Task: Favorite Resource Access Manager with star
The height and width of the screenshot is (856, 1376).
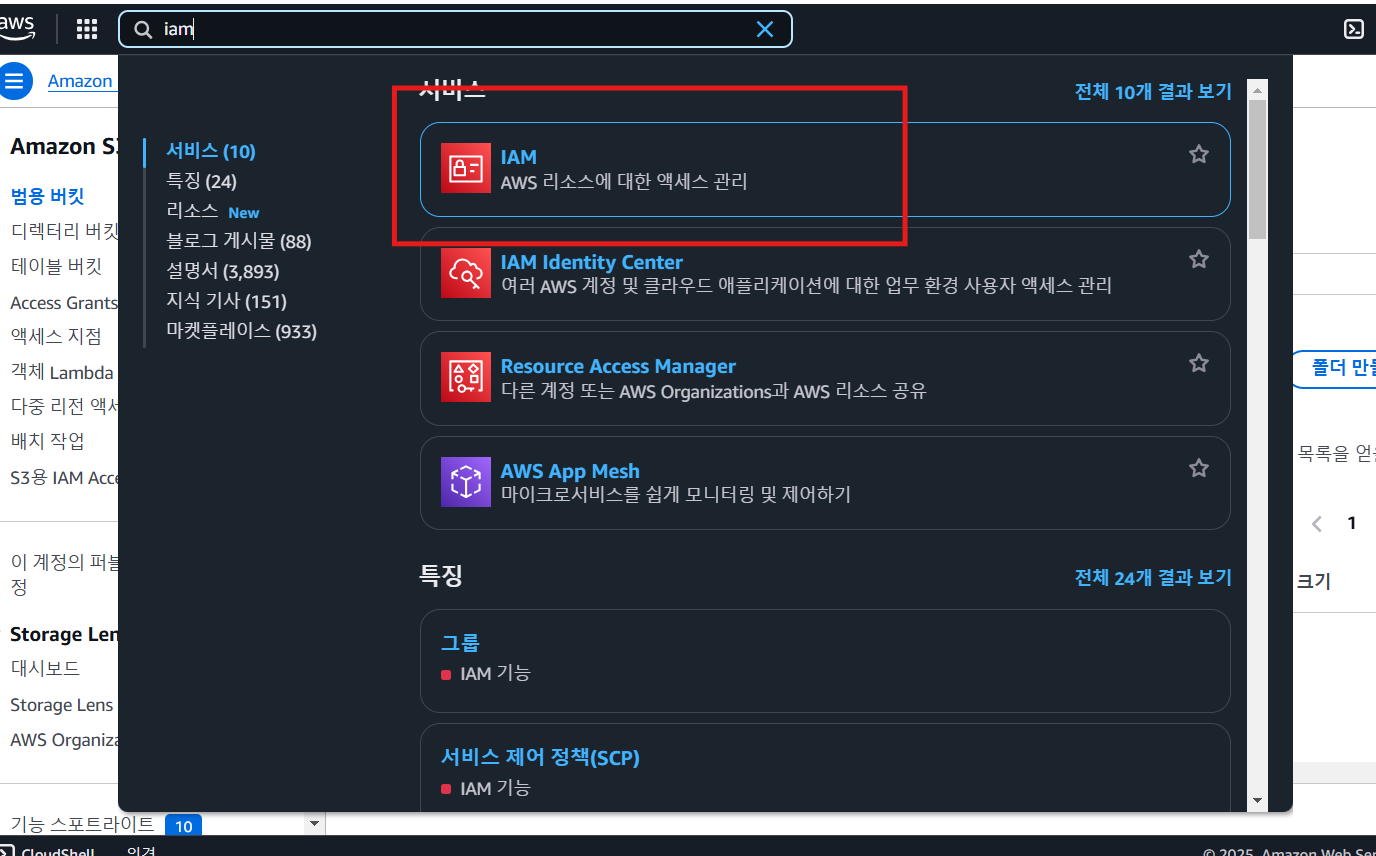Action: [1199, 363]
